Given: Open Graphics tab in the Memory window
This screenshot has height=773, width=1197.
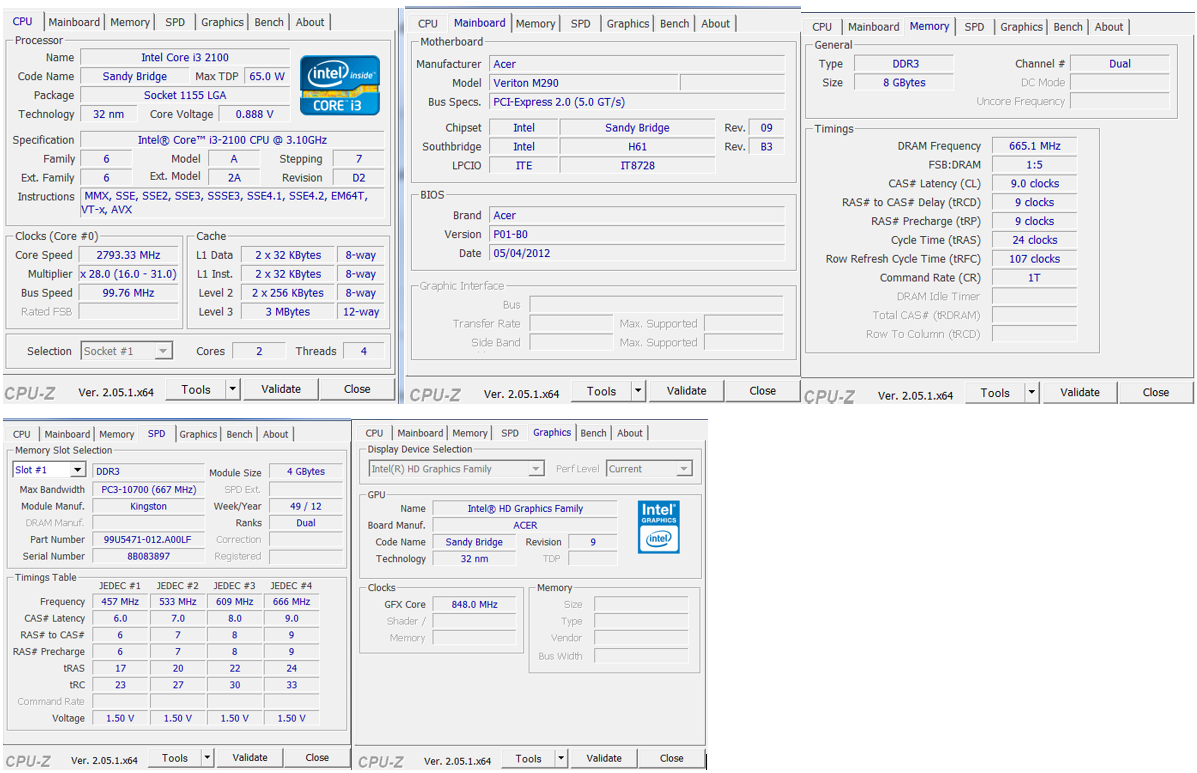Looking at the screenshot, I should point(1021,27).
